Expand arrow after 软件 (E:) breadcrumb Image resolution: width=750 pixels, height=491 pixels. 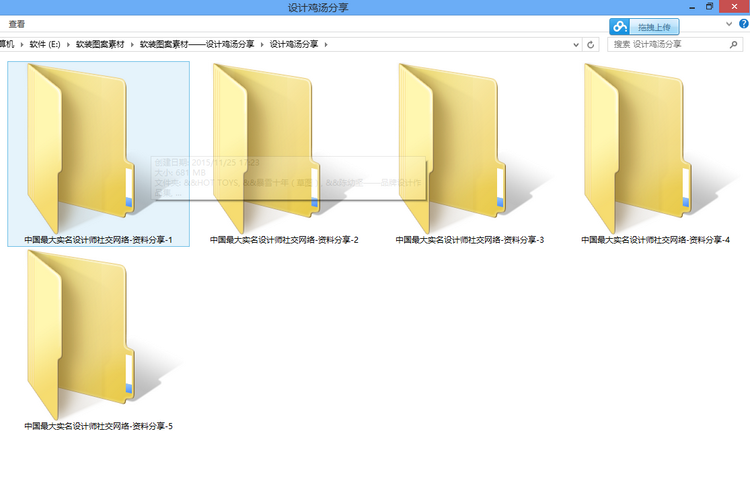(x=68, y=44)
